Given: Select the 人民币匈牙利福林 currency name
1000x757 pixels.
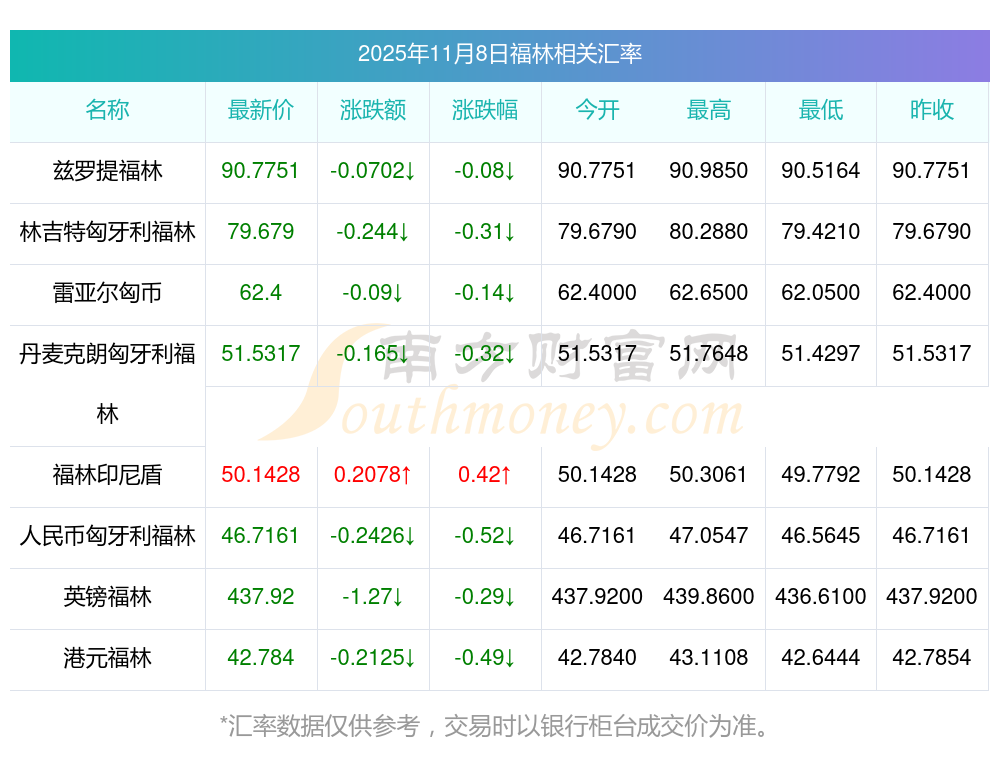Looking at the screenshot, I should pyautogui.click(x=107, y=536).
